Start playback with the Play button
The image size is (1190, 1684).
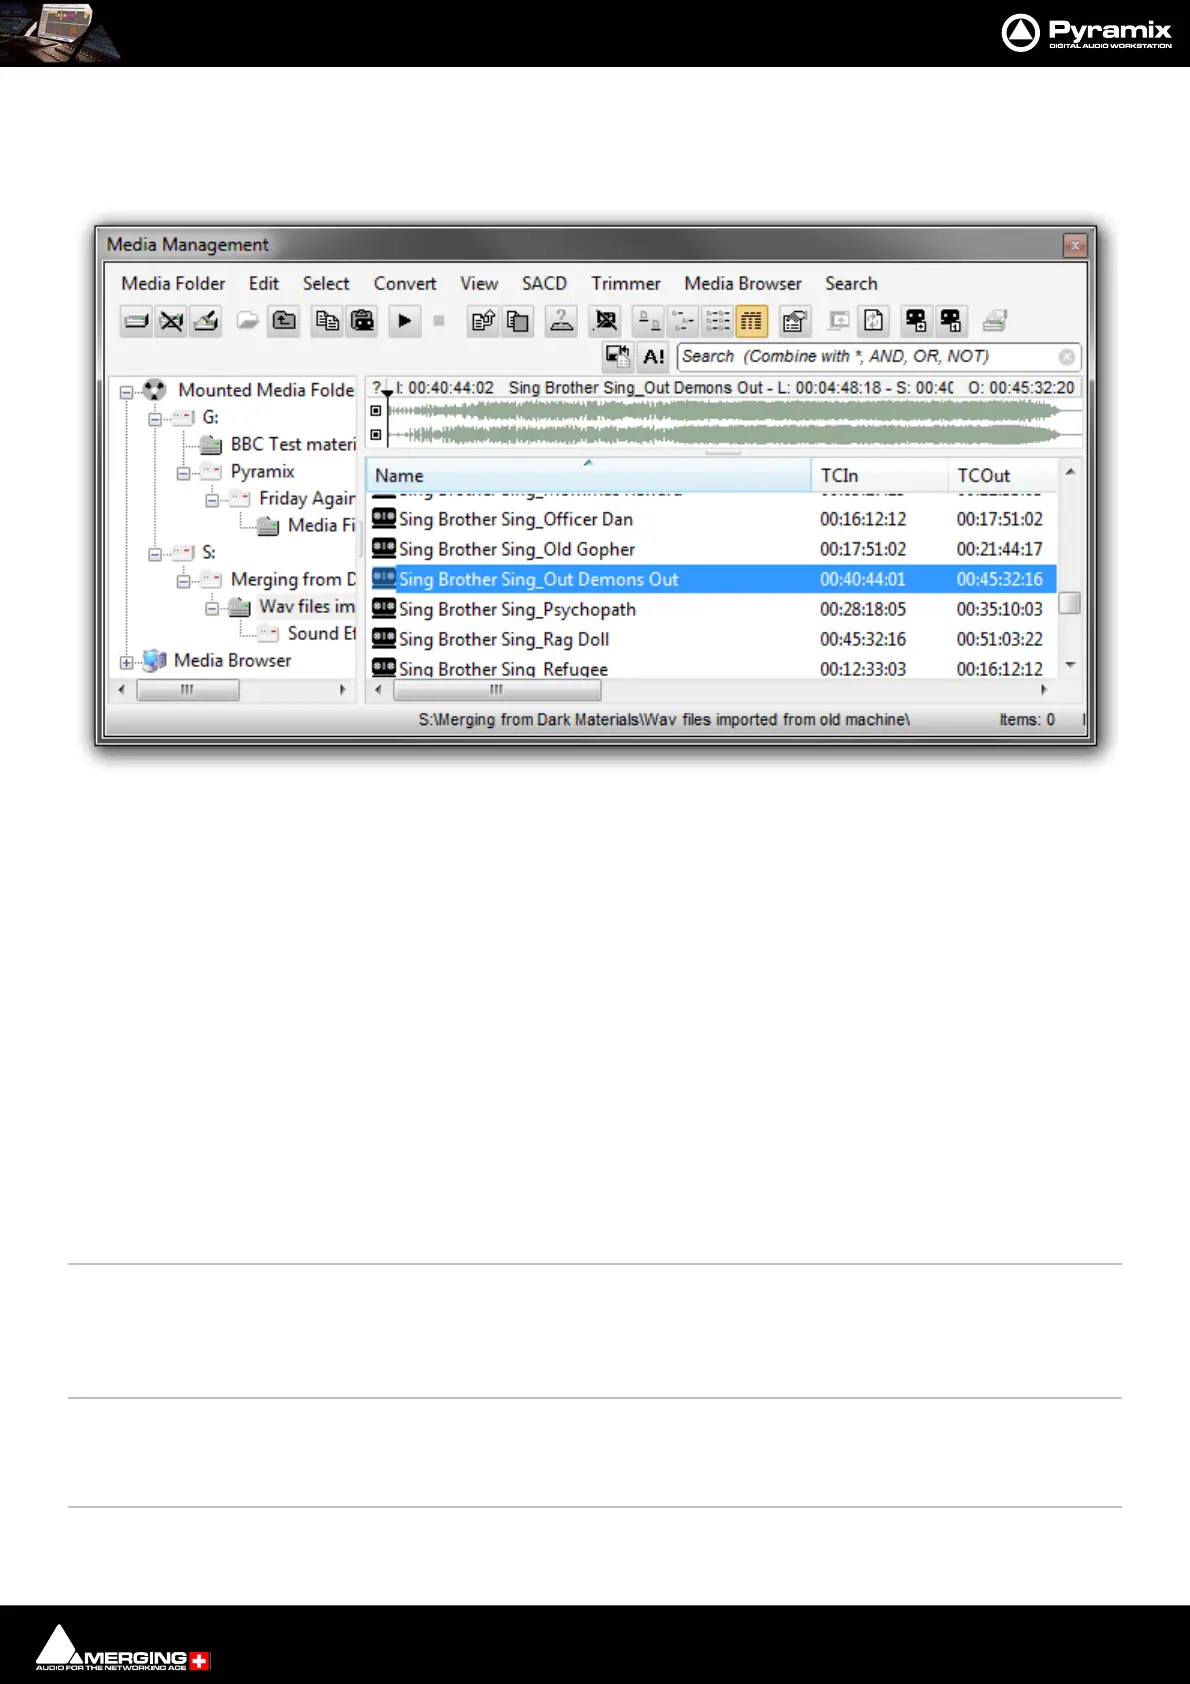tap(404, 321)
